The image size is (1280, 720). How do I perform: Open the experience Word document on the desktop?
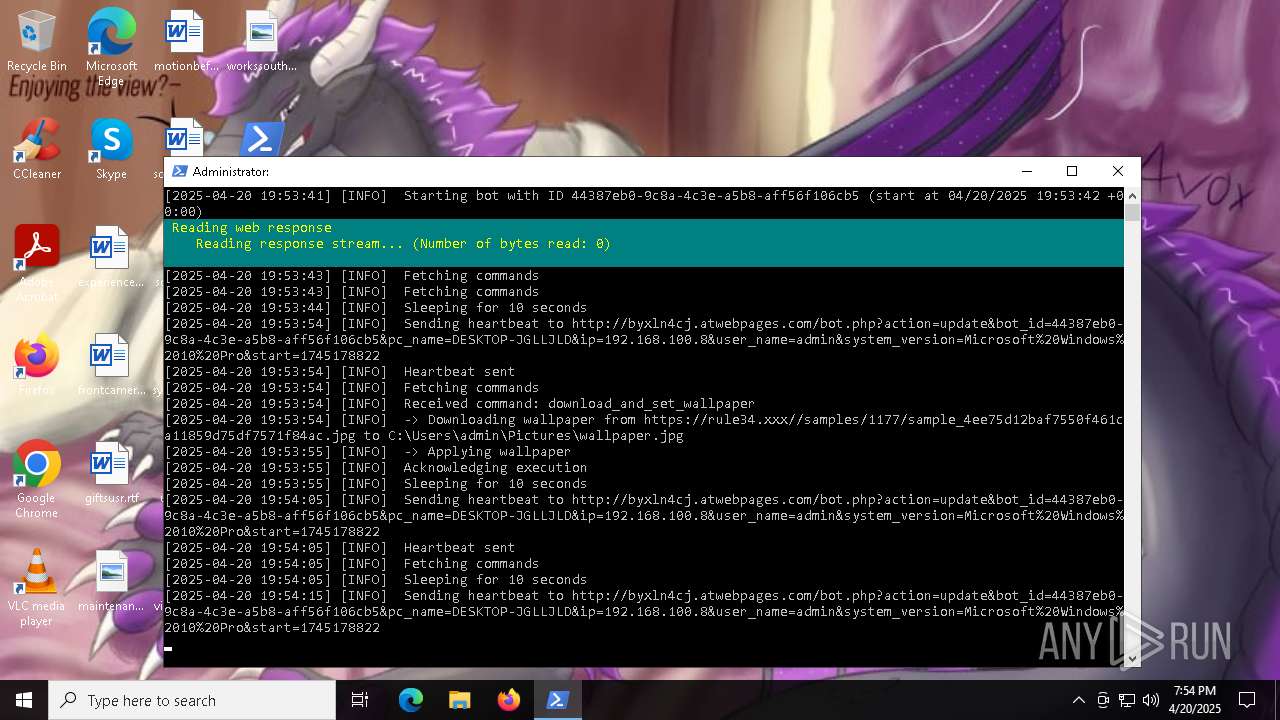pyautogui.click(x=110, y=257)
